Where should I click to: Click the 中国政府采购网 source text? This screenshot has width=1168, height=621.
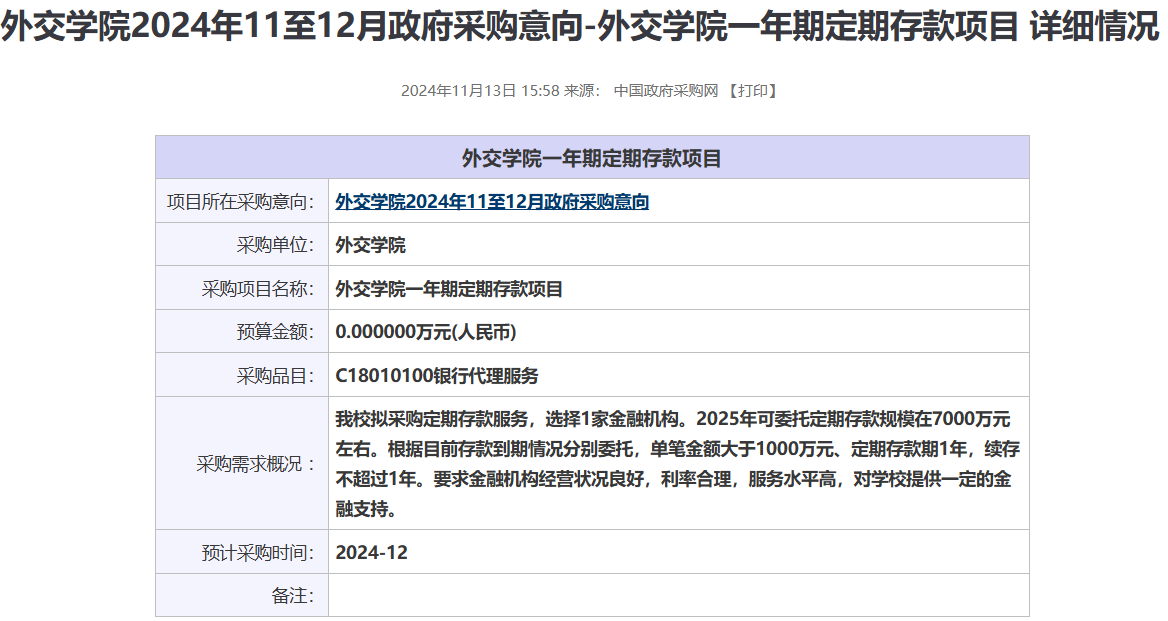click(x=666, y=91)
